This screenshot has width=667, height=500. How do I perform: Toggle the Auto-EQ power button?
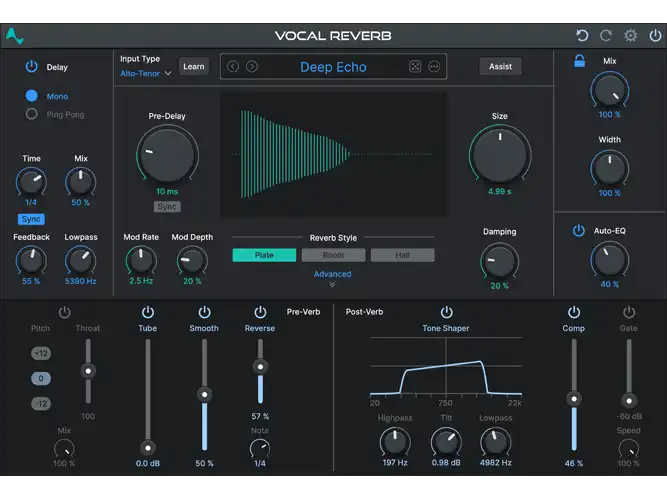point(579,231)
